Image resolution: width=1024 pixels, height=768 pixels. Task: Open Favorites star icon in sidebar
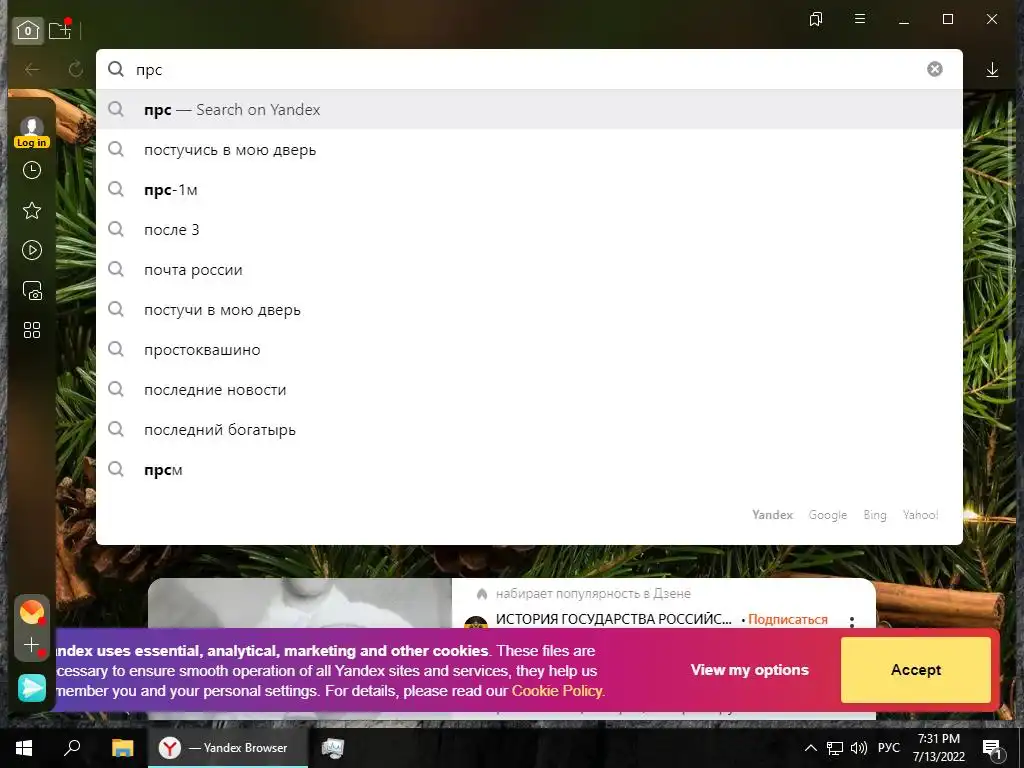[x=31, y=210]
